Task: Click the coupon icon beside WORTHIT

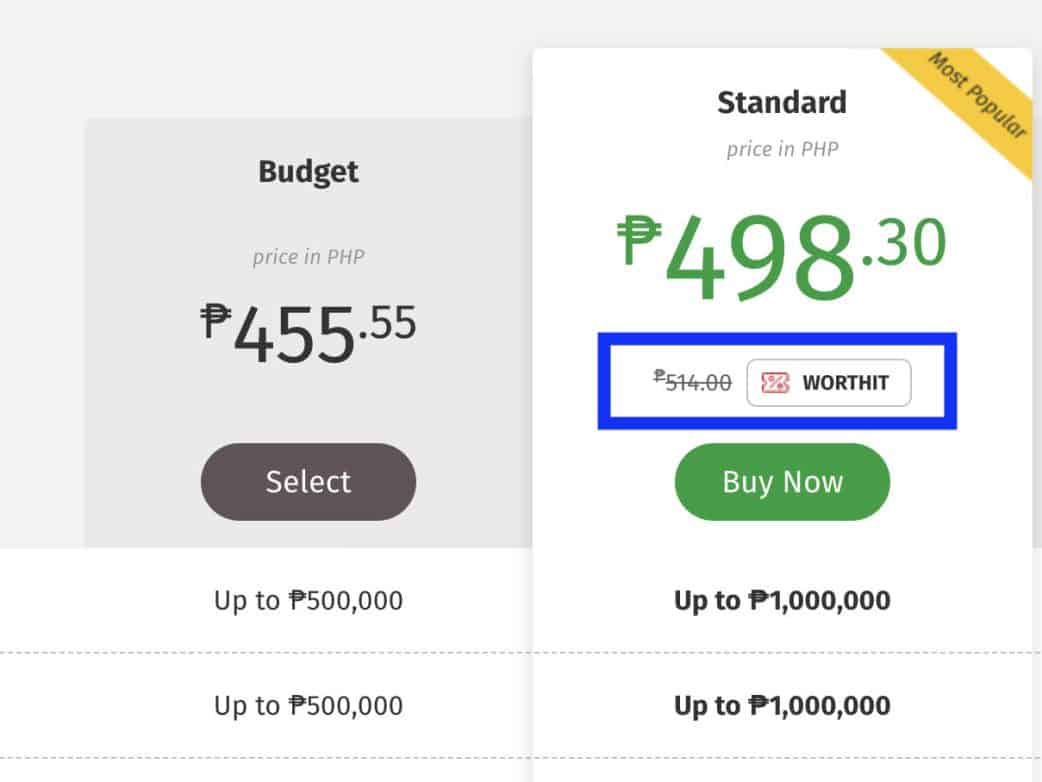Action: [776, 383]
